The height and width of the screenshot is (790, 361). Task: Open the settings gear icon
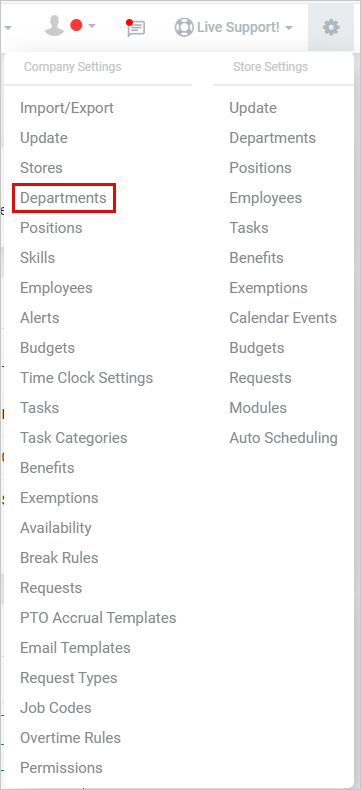click(331, 27)
